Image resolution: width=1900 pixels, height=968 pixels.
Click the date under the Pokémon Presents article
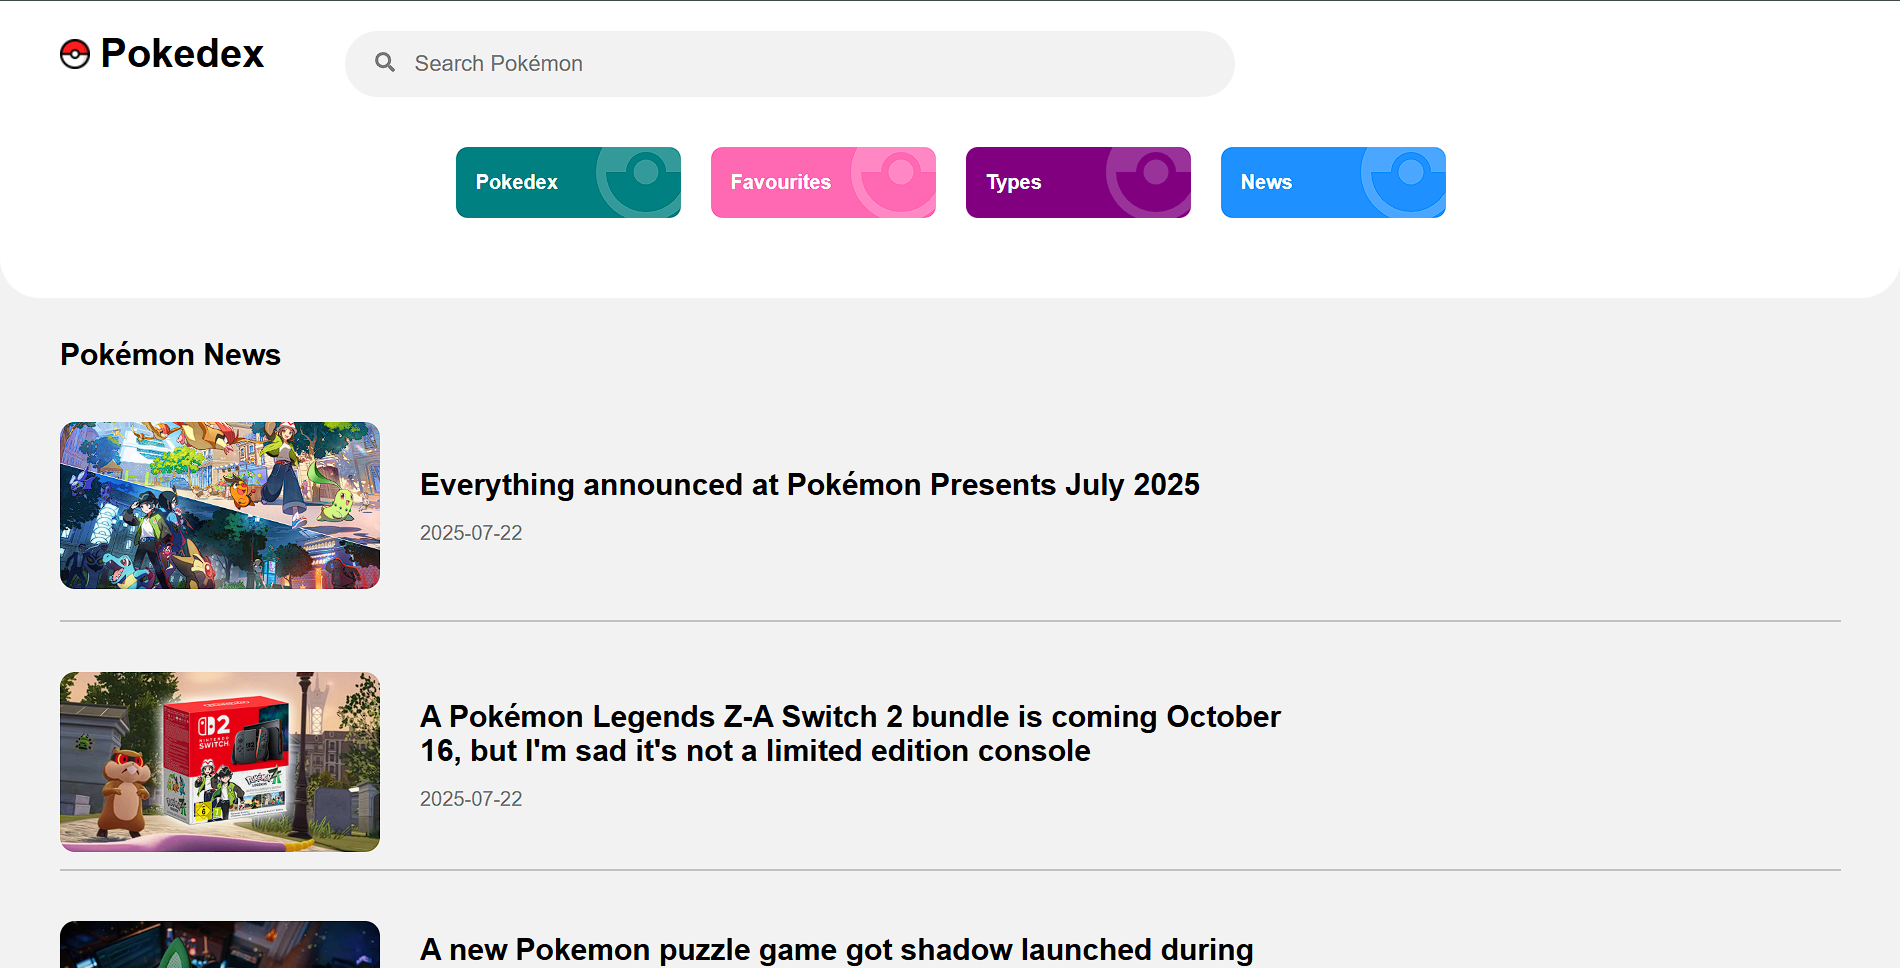[471, 533]
